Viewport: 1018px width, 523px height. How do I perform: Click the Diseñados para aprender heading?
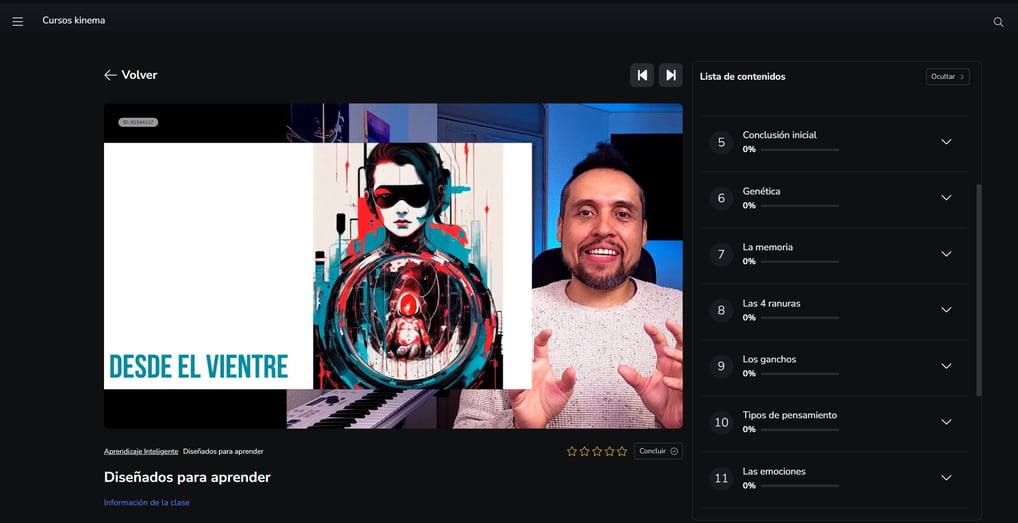pos(187,478)
